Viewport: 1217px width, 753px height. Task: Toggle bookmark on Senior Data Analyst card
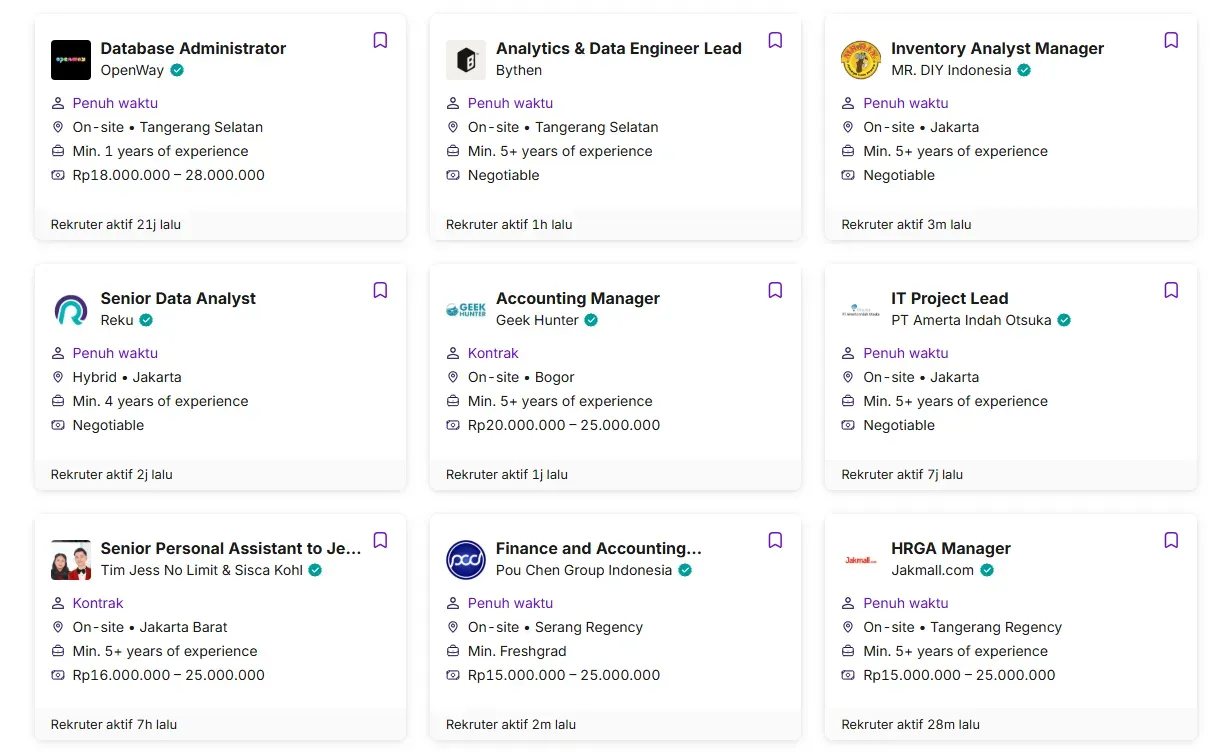(x=380, y=290)
